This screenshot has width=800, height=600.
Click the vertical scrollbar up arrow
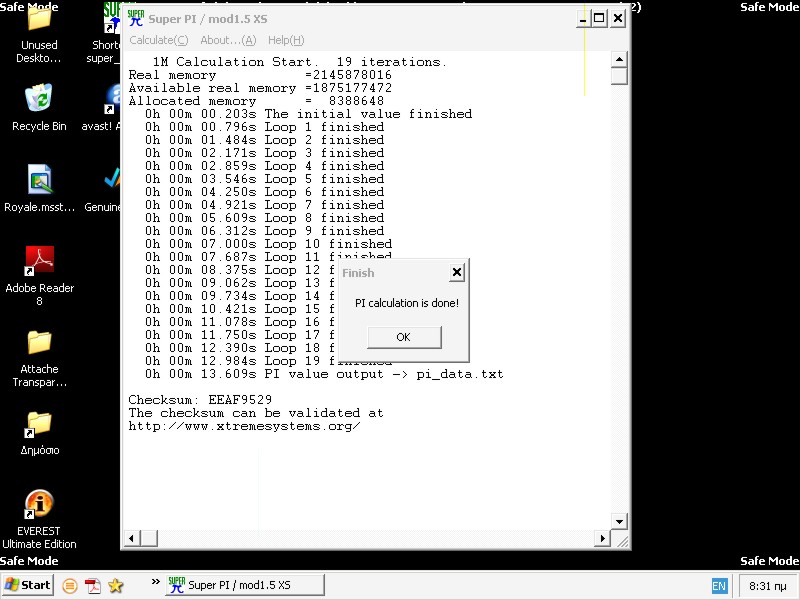[x=619, y=60]
